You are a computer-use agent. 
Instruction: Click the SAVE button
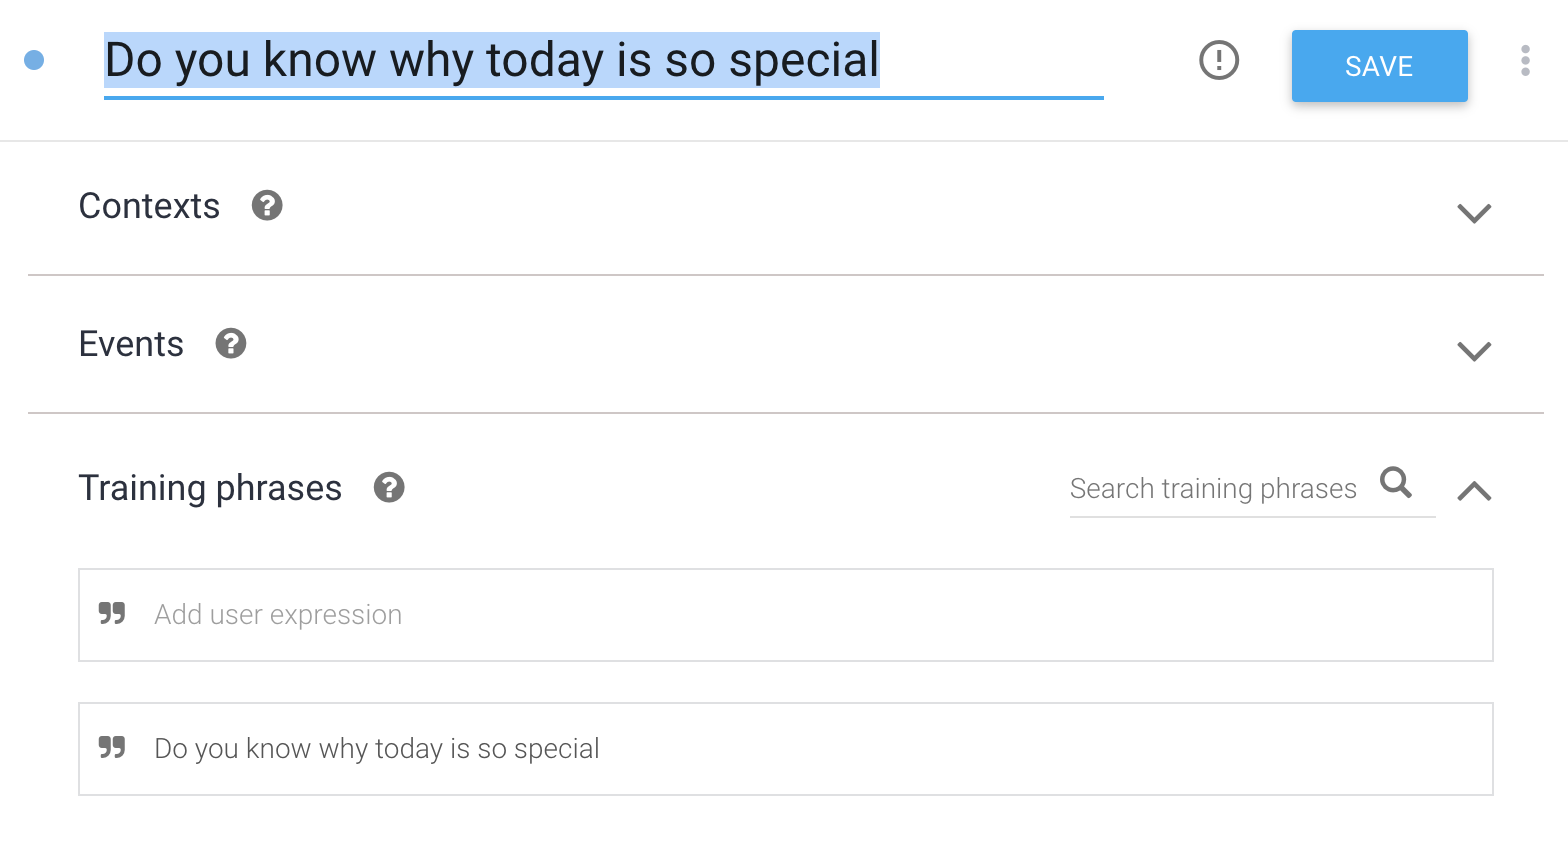click(x=1379, y=66)
